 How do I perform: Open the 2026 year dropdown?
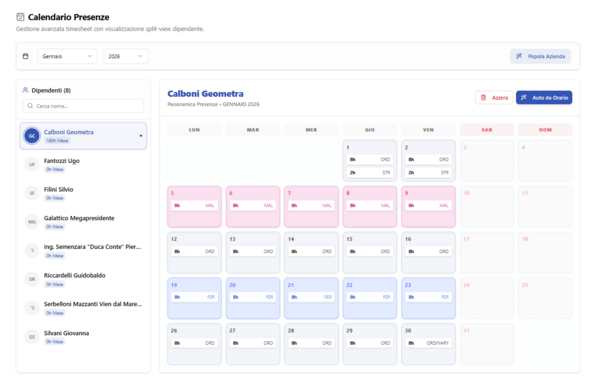point(126,56)
